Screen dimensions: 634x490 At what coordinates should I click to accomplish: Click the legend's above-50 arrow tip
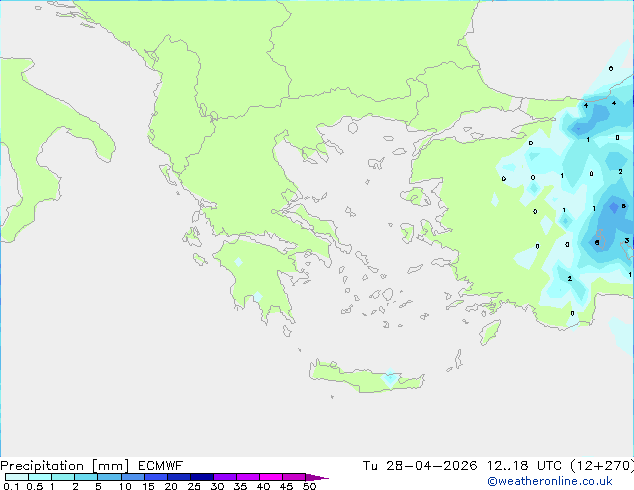(x=317, y=477)
